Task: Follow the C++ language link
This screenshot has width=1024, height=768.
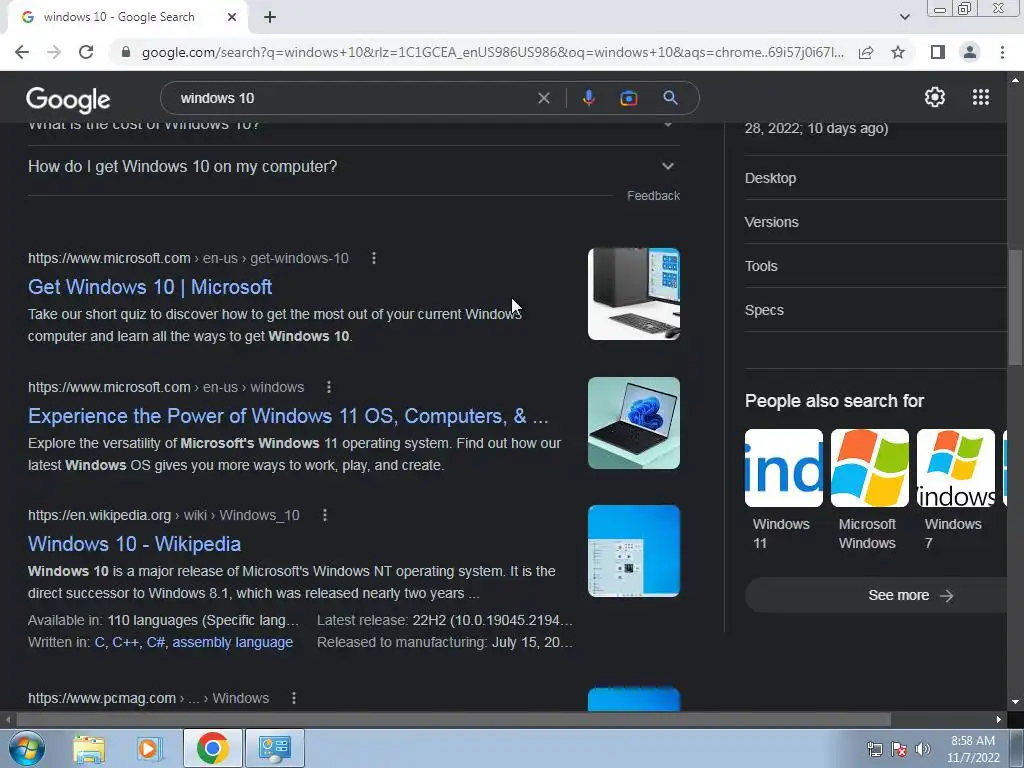Action: pyautogui.click(x=125, y=643)
